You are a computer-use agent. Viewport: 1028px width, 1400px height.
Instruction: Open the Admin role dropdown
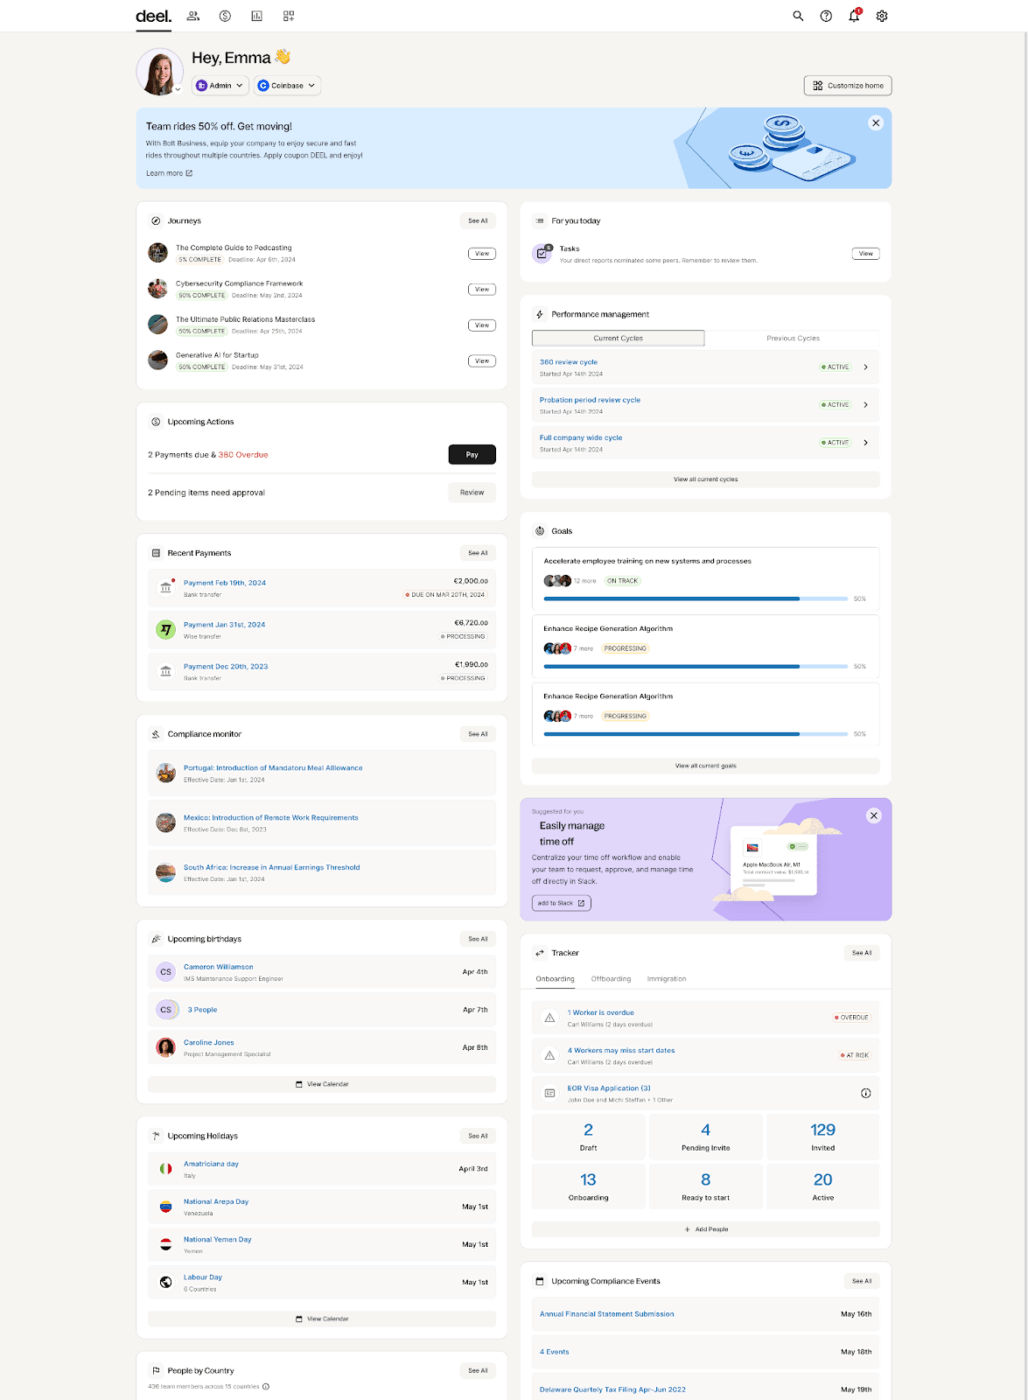click(x=219, y=85)
